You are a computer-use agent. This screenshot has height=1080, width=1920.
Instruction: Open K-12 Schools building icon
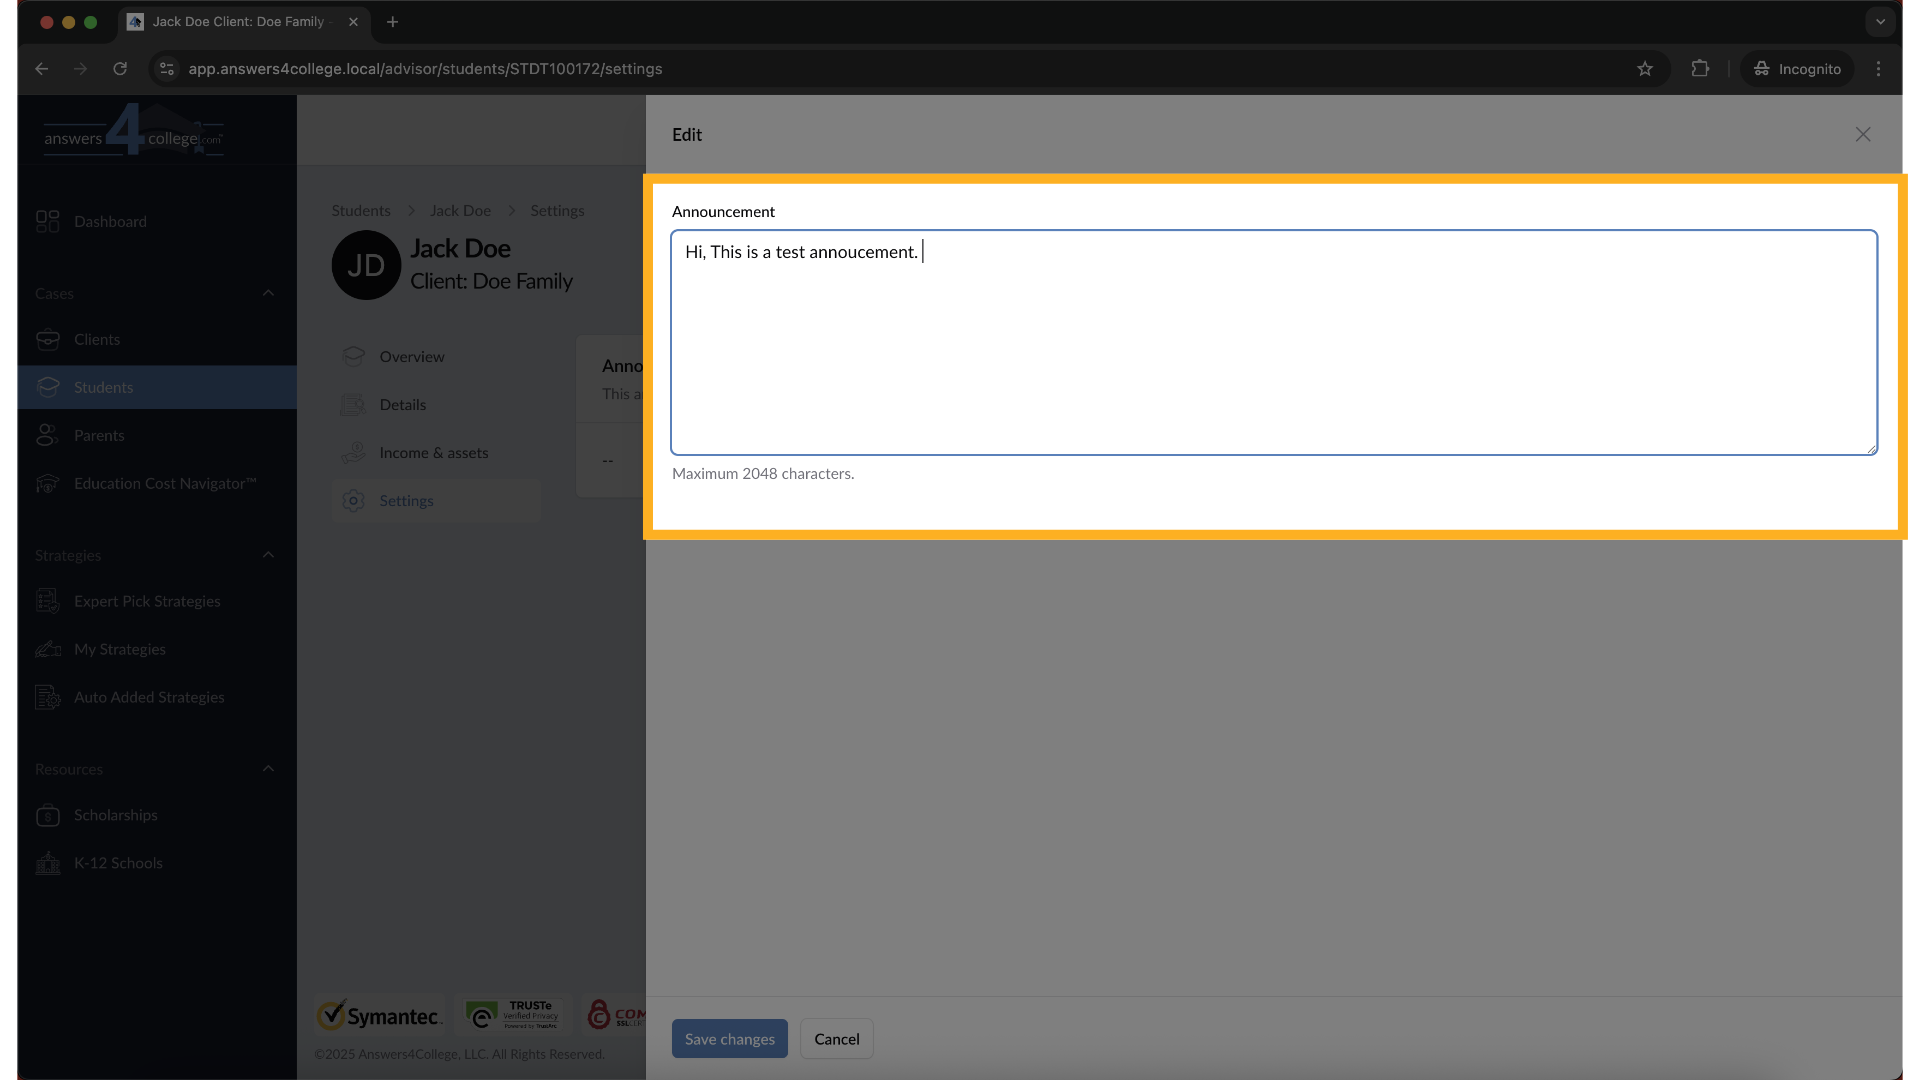pos(47,864)
